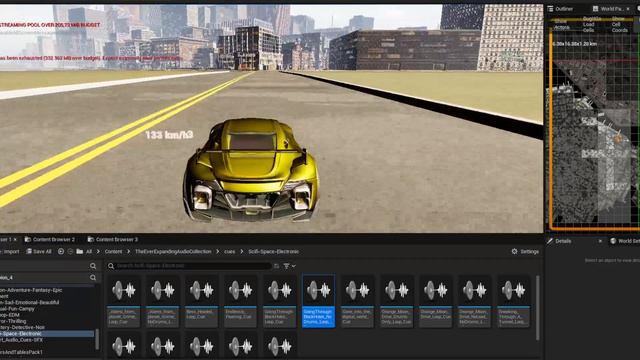Expand the chevron after Content breadcrumb
This screenshot has height=360, width=640.
(x=129, y=251)
